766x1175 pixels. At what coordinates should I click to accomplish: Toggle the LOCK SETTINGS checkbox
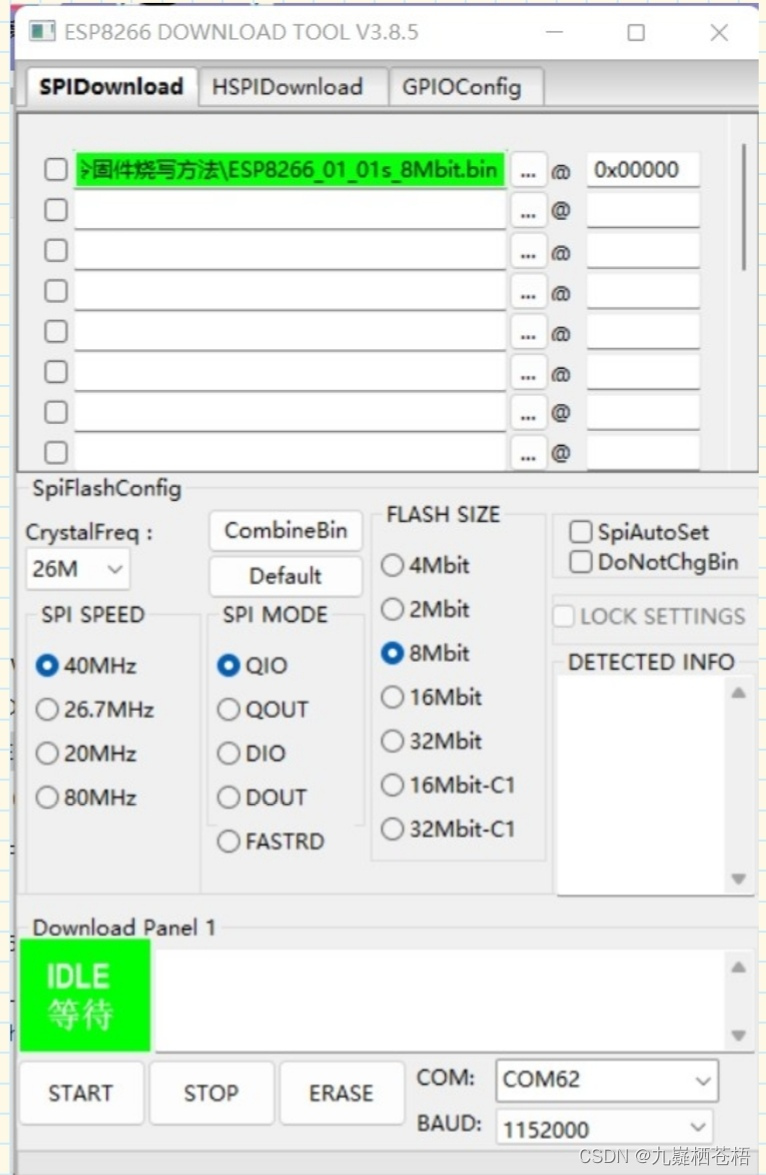[x=564, y=616]
